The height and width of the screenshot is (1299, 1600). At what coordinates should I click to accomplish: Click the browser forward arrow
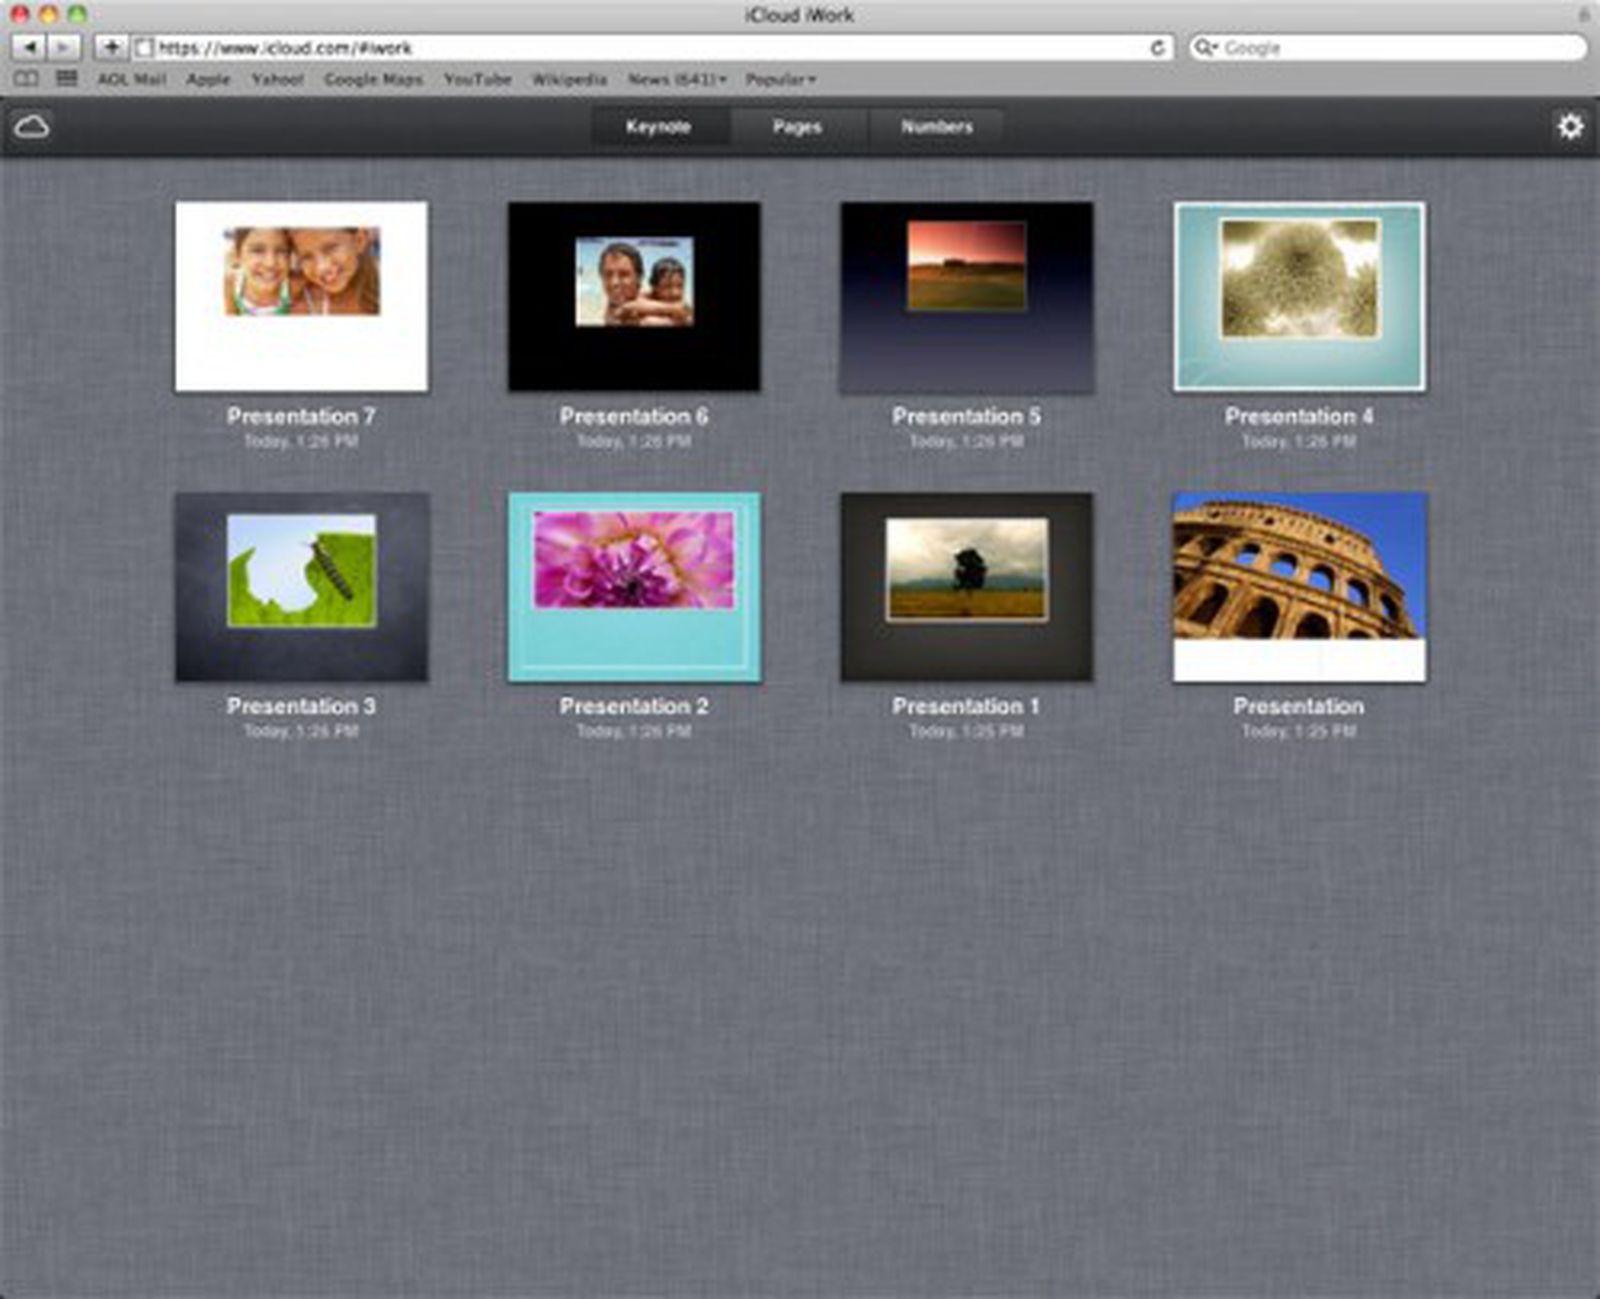(x=63, y=47)
